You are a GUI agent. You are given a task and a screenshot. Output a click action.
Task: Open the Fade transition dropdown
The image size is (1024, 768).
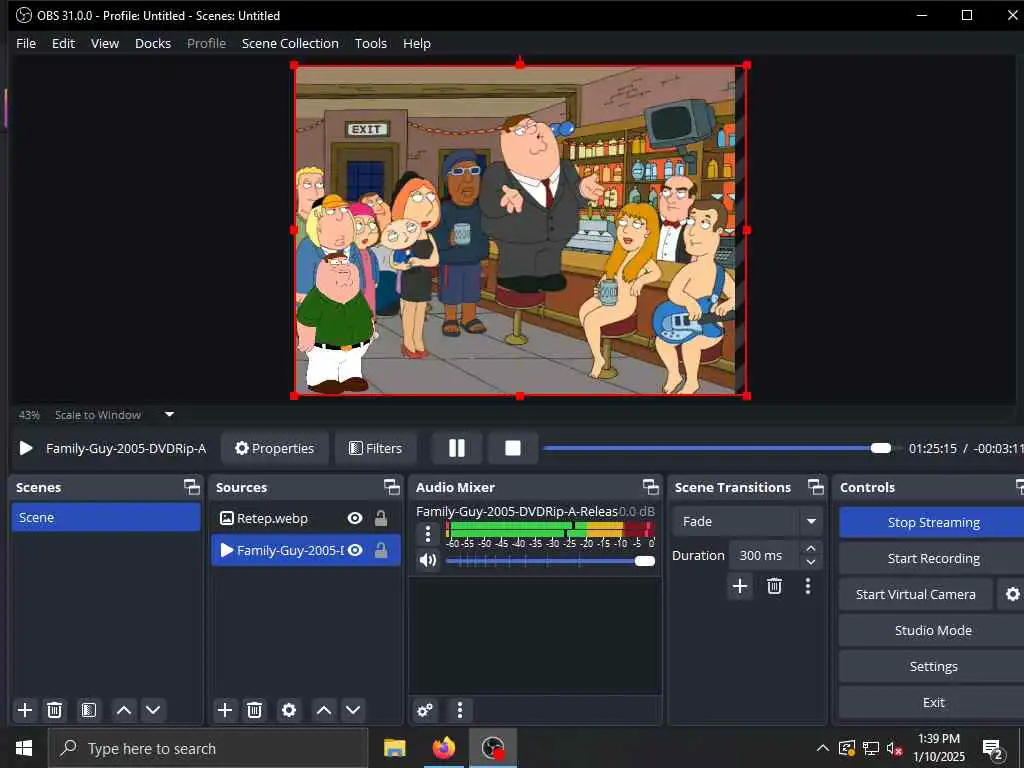tap(747, 521)
